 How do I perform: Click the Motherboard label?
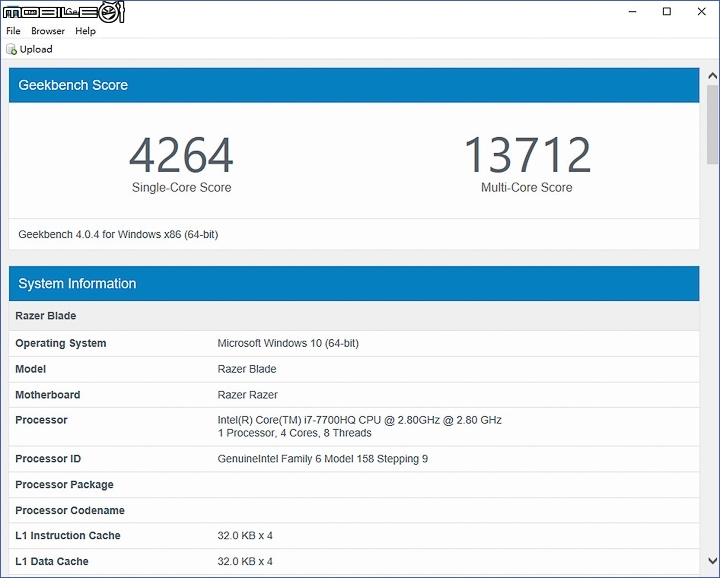click(48, 395)
